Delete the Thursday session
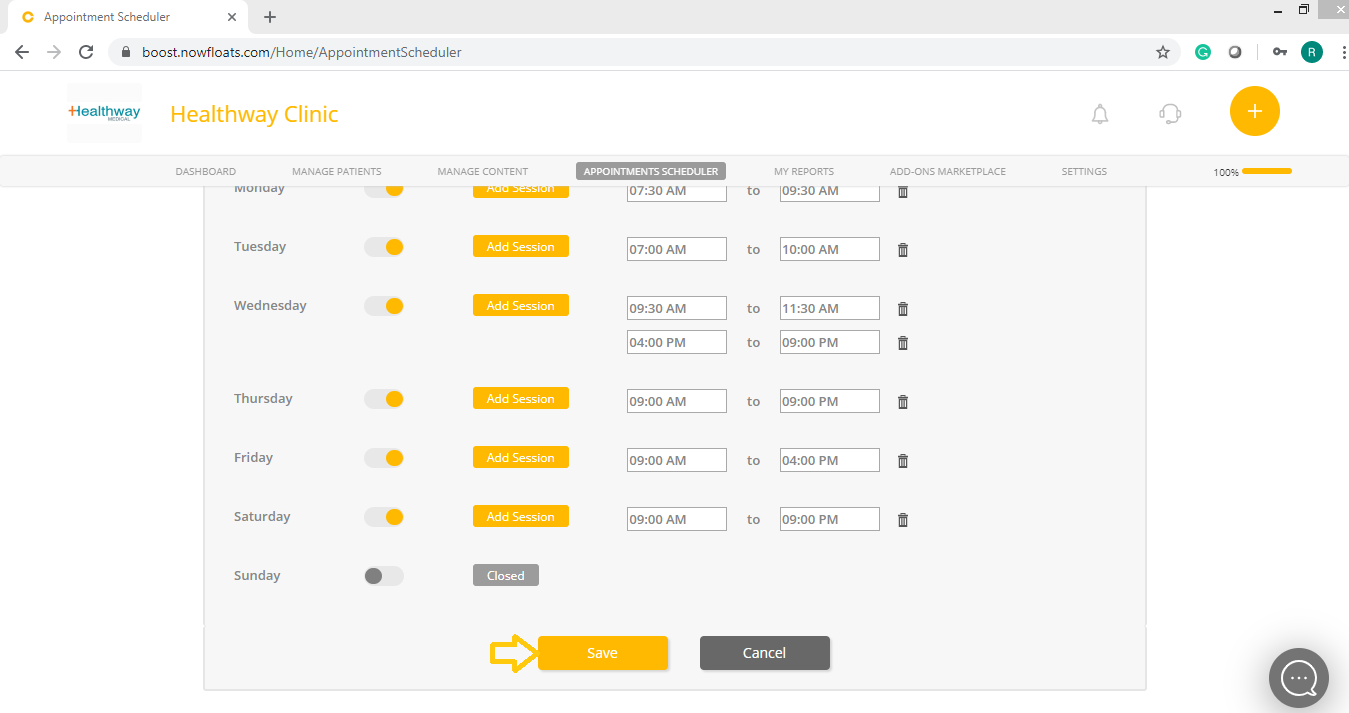The height and width of the screenshot is (713, 1349). [x=903, y=402]
